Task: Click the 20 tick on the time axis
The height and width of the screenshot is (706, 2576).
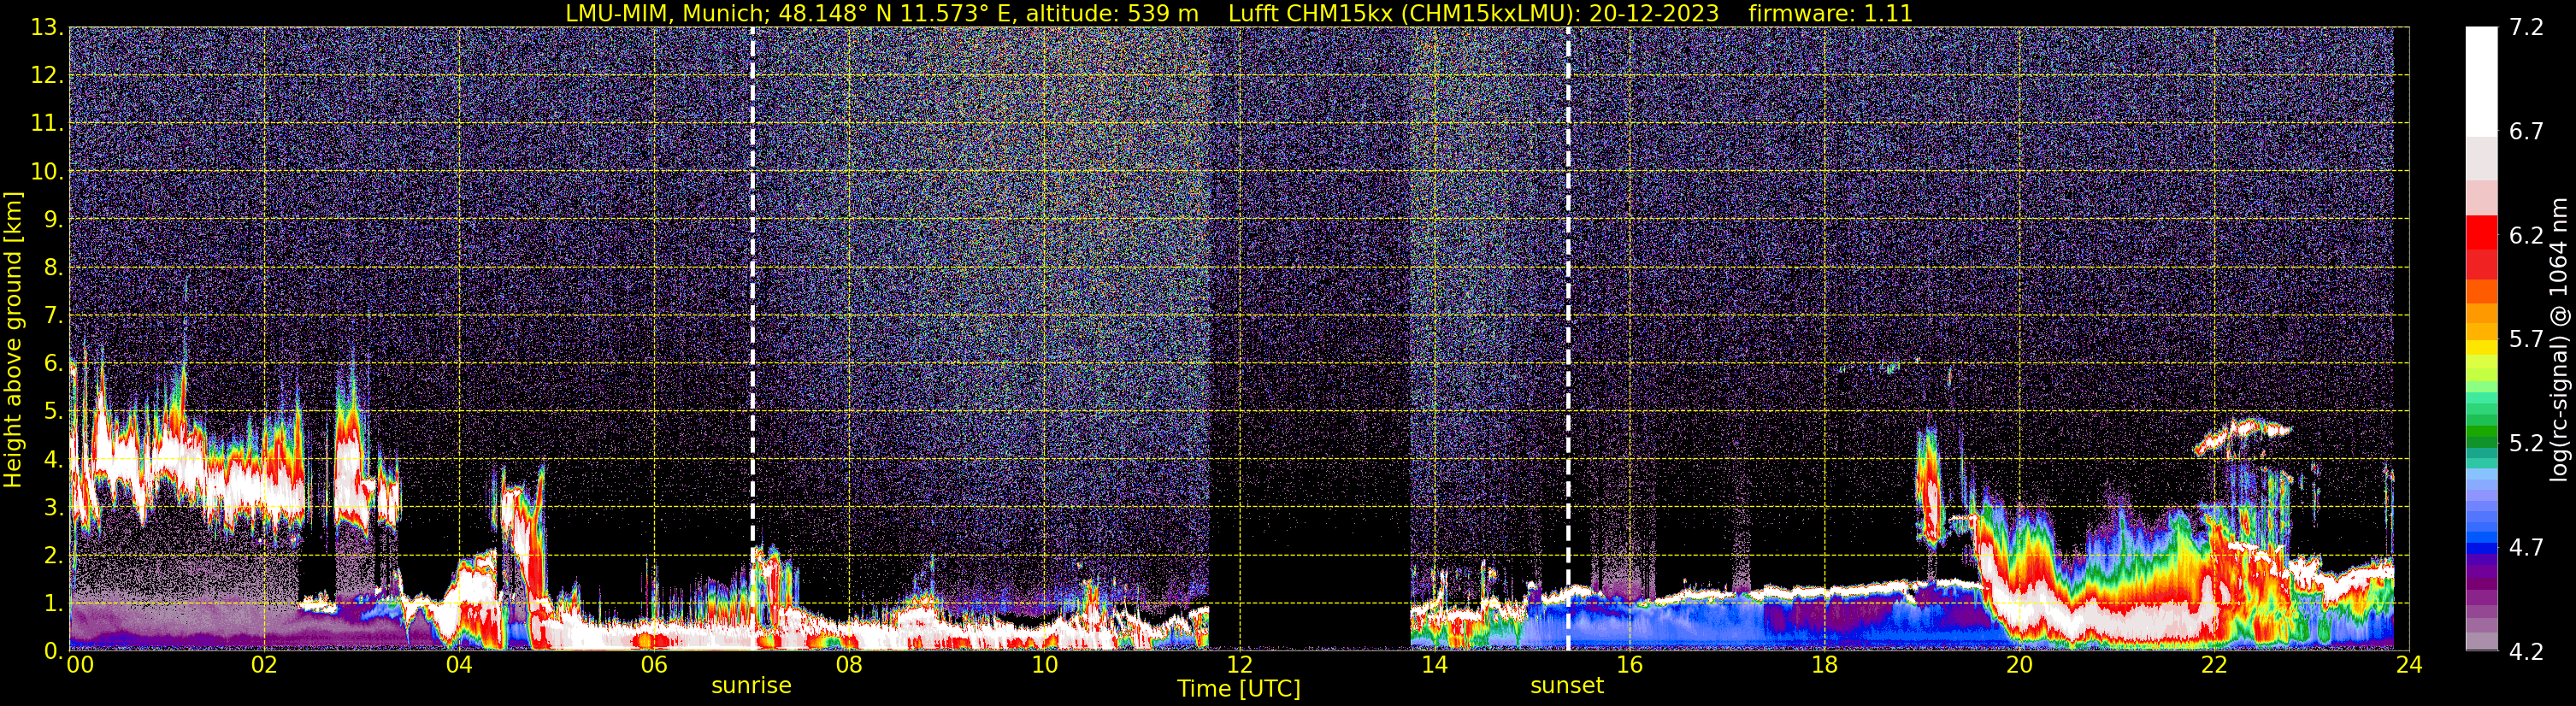Action: pyautogui.click(x=2019, y=665)
